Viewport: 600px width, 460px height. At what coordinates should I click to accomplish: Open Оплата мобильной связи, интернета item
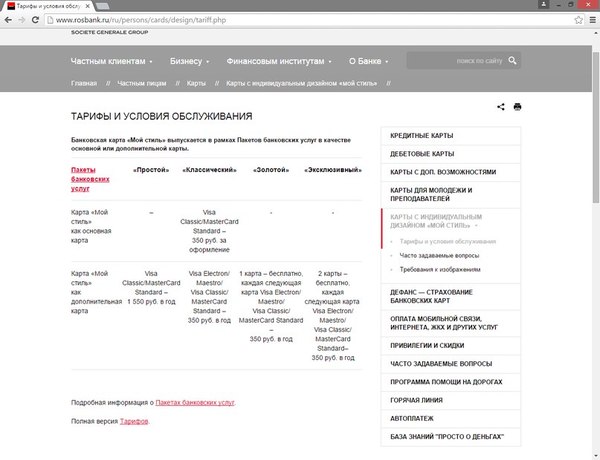point(451,323)
